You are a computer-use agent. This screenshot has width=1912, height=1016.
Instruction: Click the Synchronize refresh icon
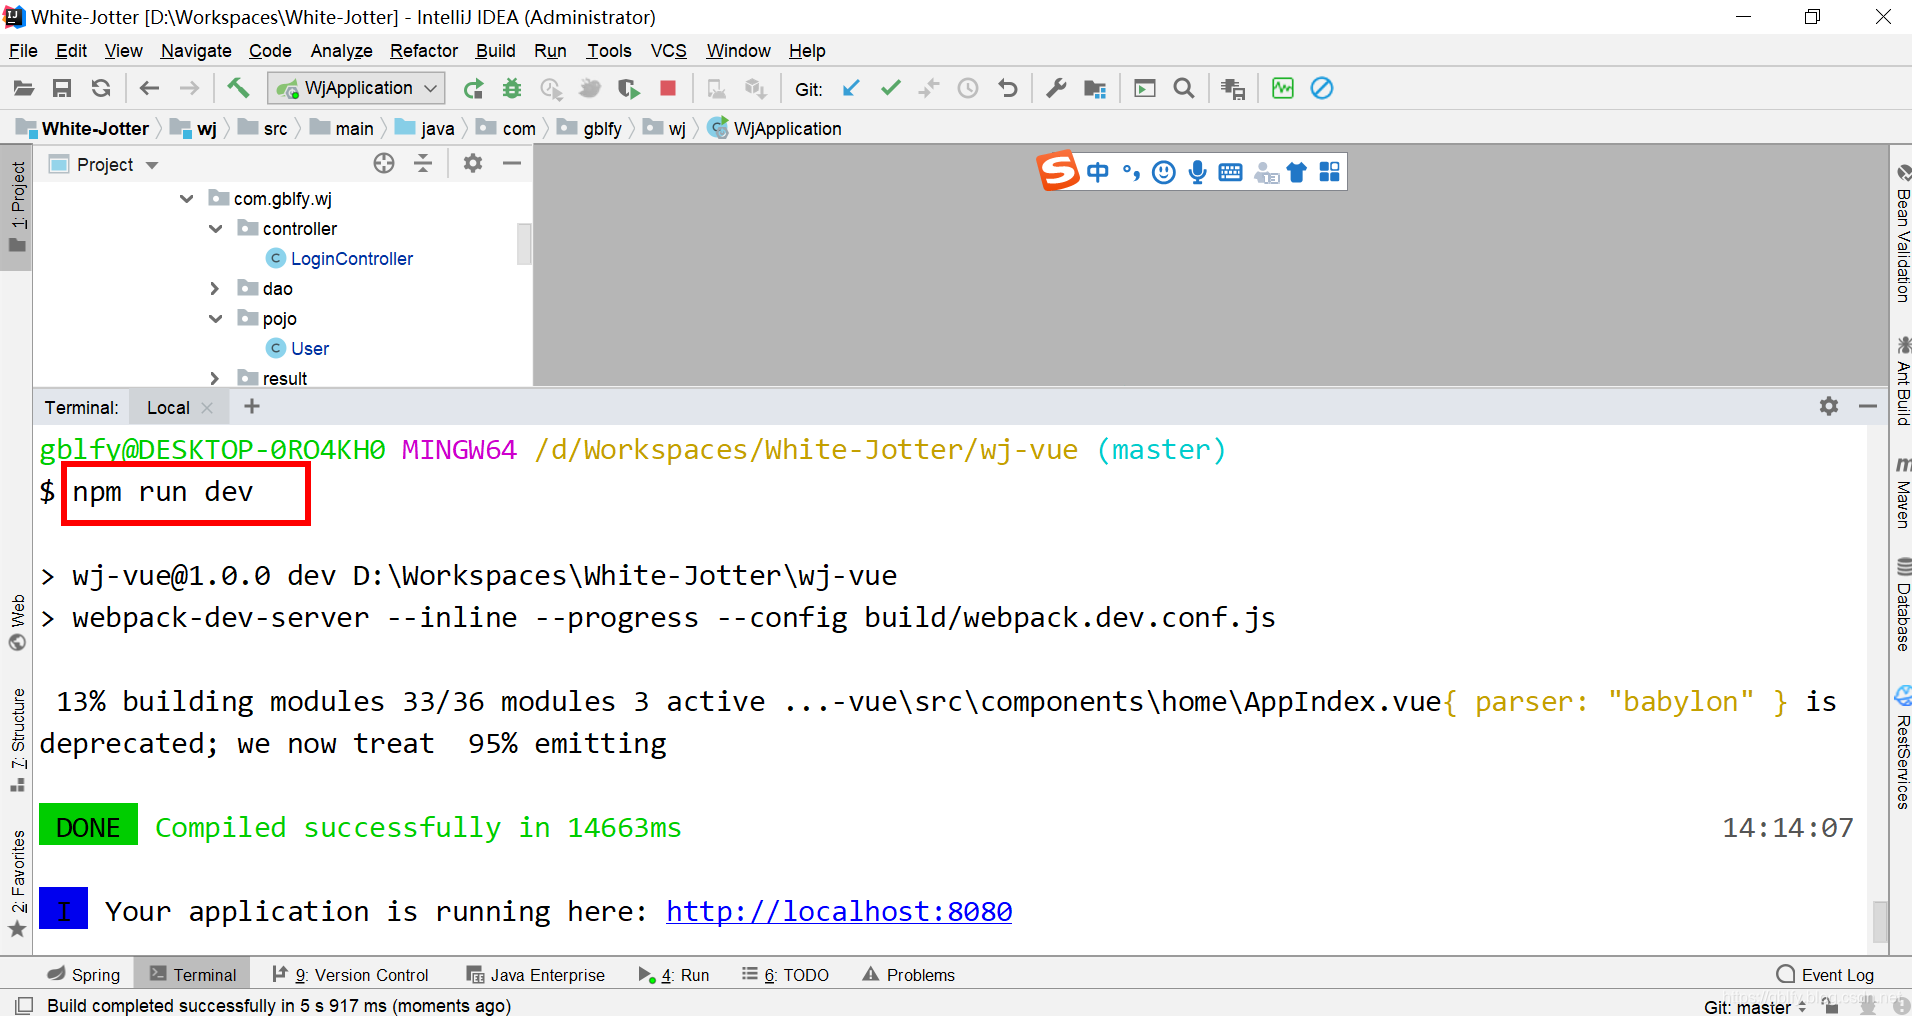click(101, 89)
